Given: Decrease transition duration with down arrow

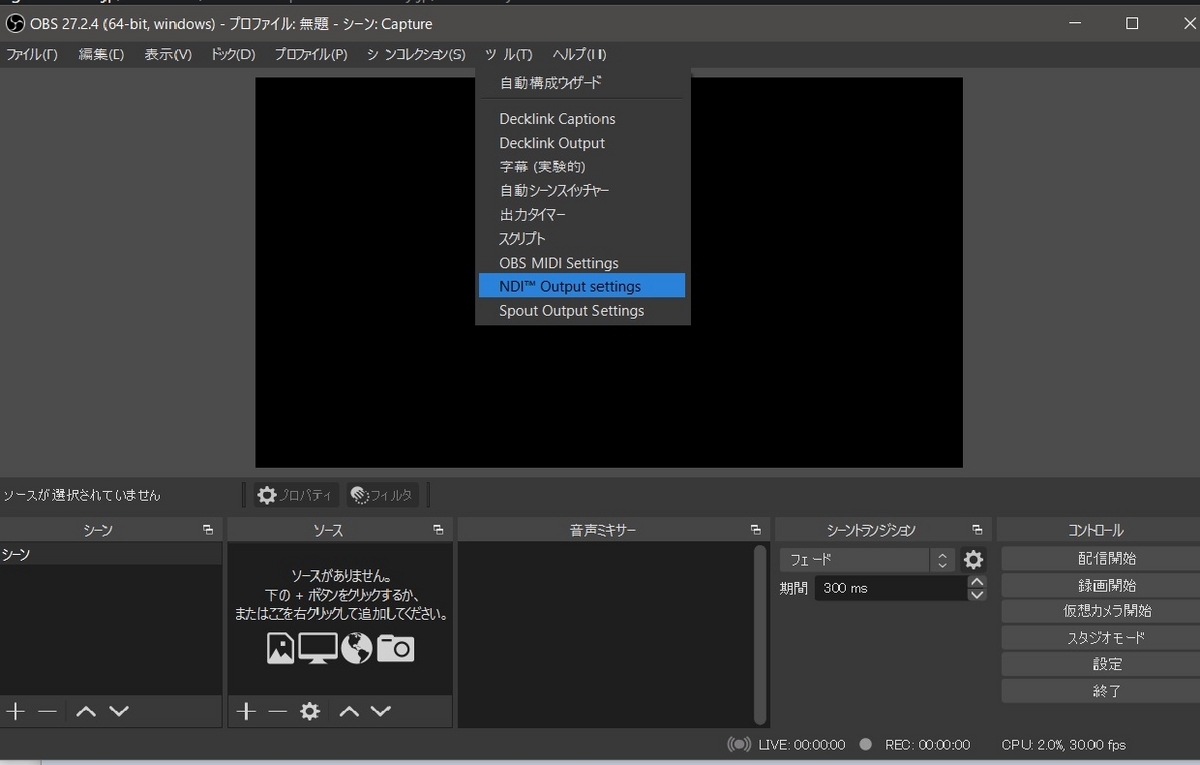Looking at the screenshot, I should pos(977,594).
